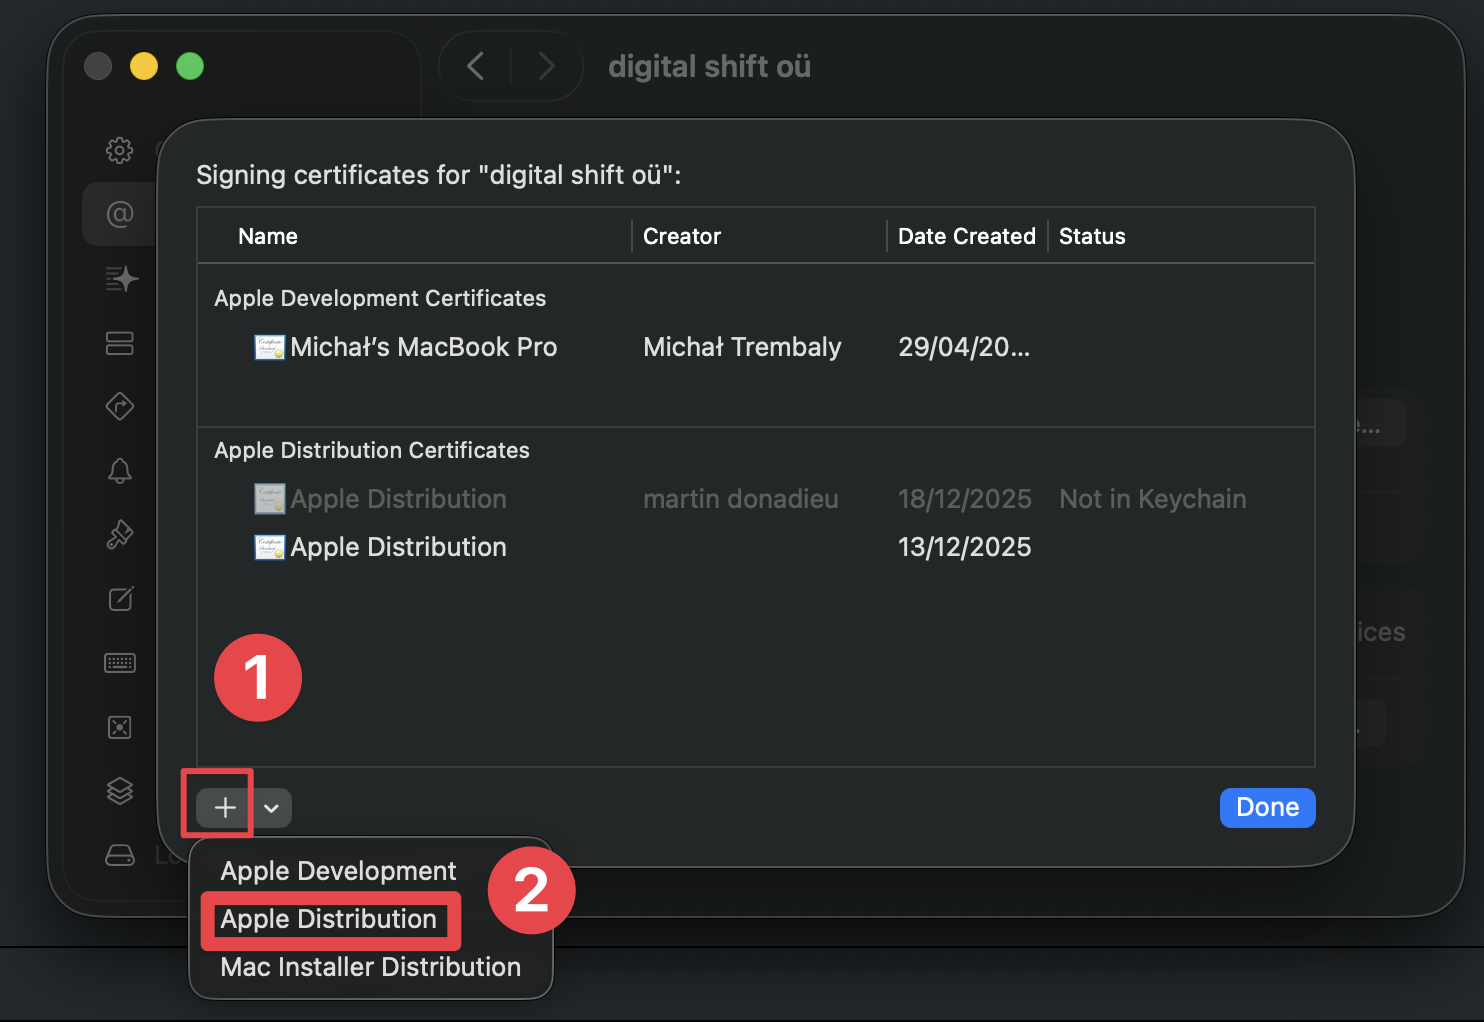Open the Text Editing settings icon
1484x1022 pixels.
click(x=119, y=598)
